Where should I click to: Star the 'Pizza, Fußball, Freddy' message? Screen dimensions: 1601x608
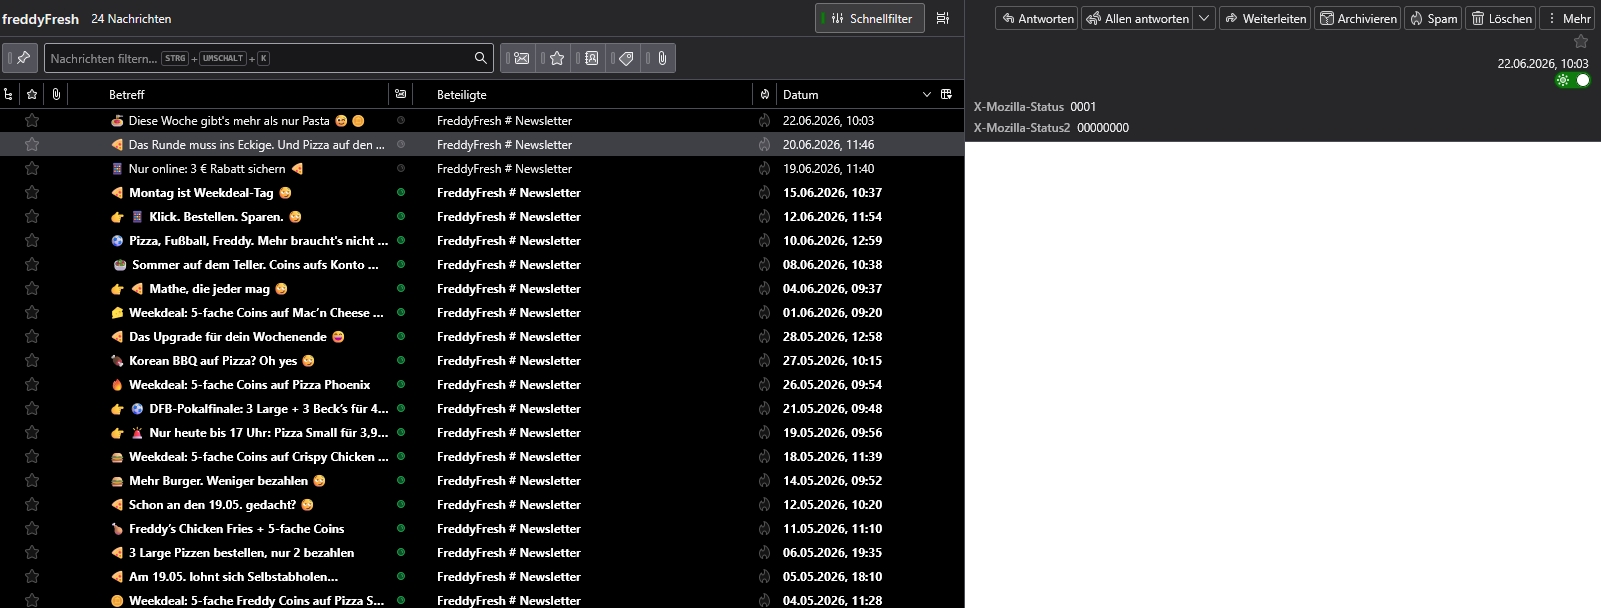(x=32, y=240)
